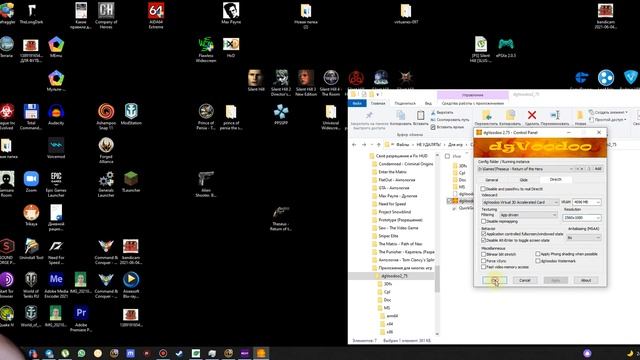
Task: Open Total Commander desktop icon
Action: (x=31, y=116)
